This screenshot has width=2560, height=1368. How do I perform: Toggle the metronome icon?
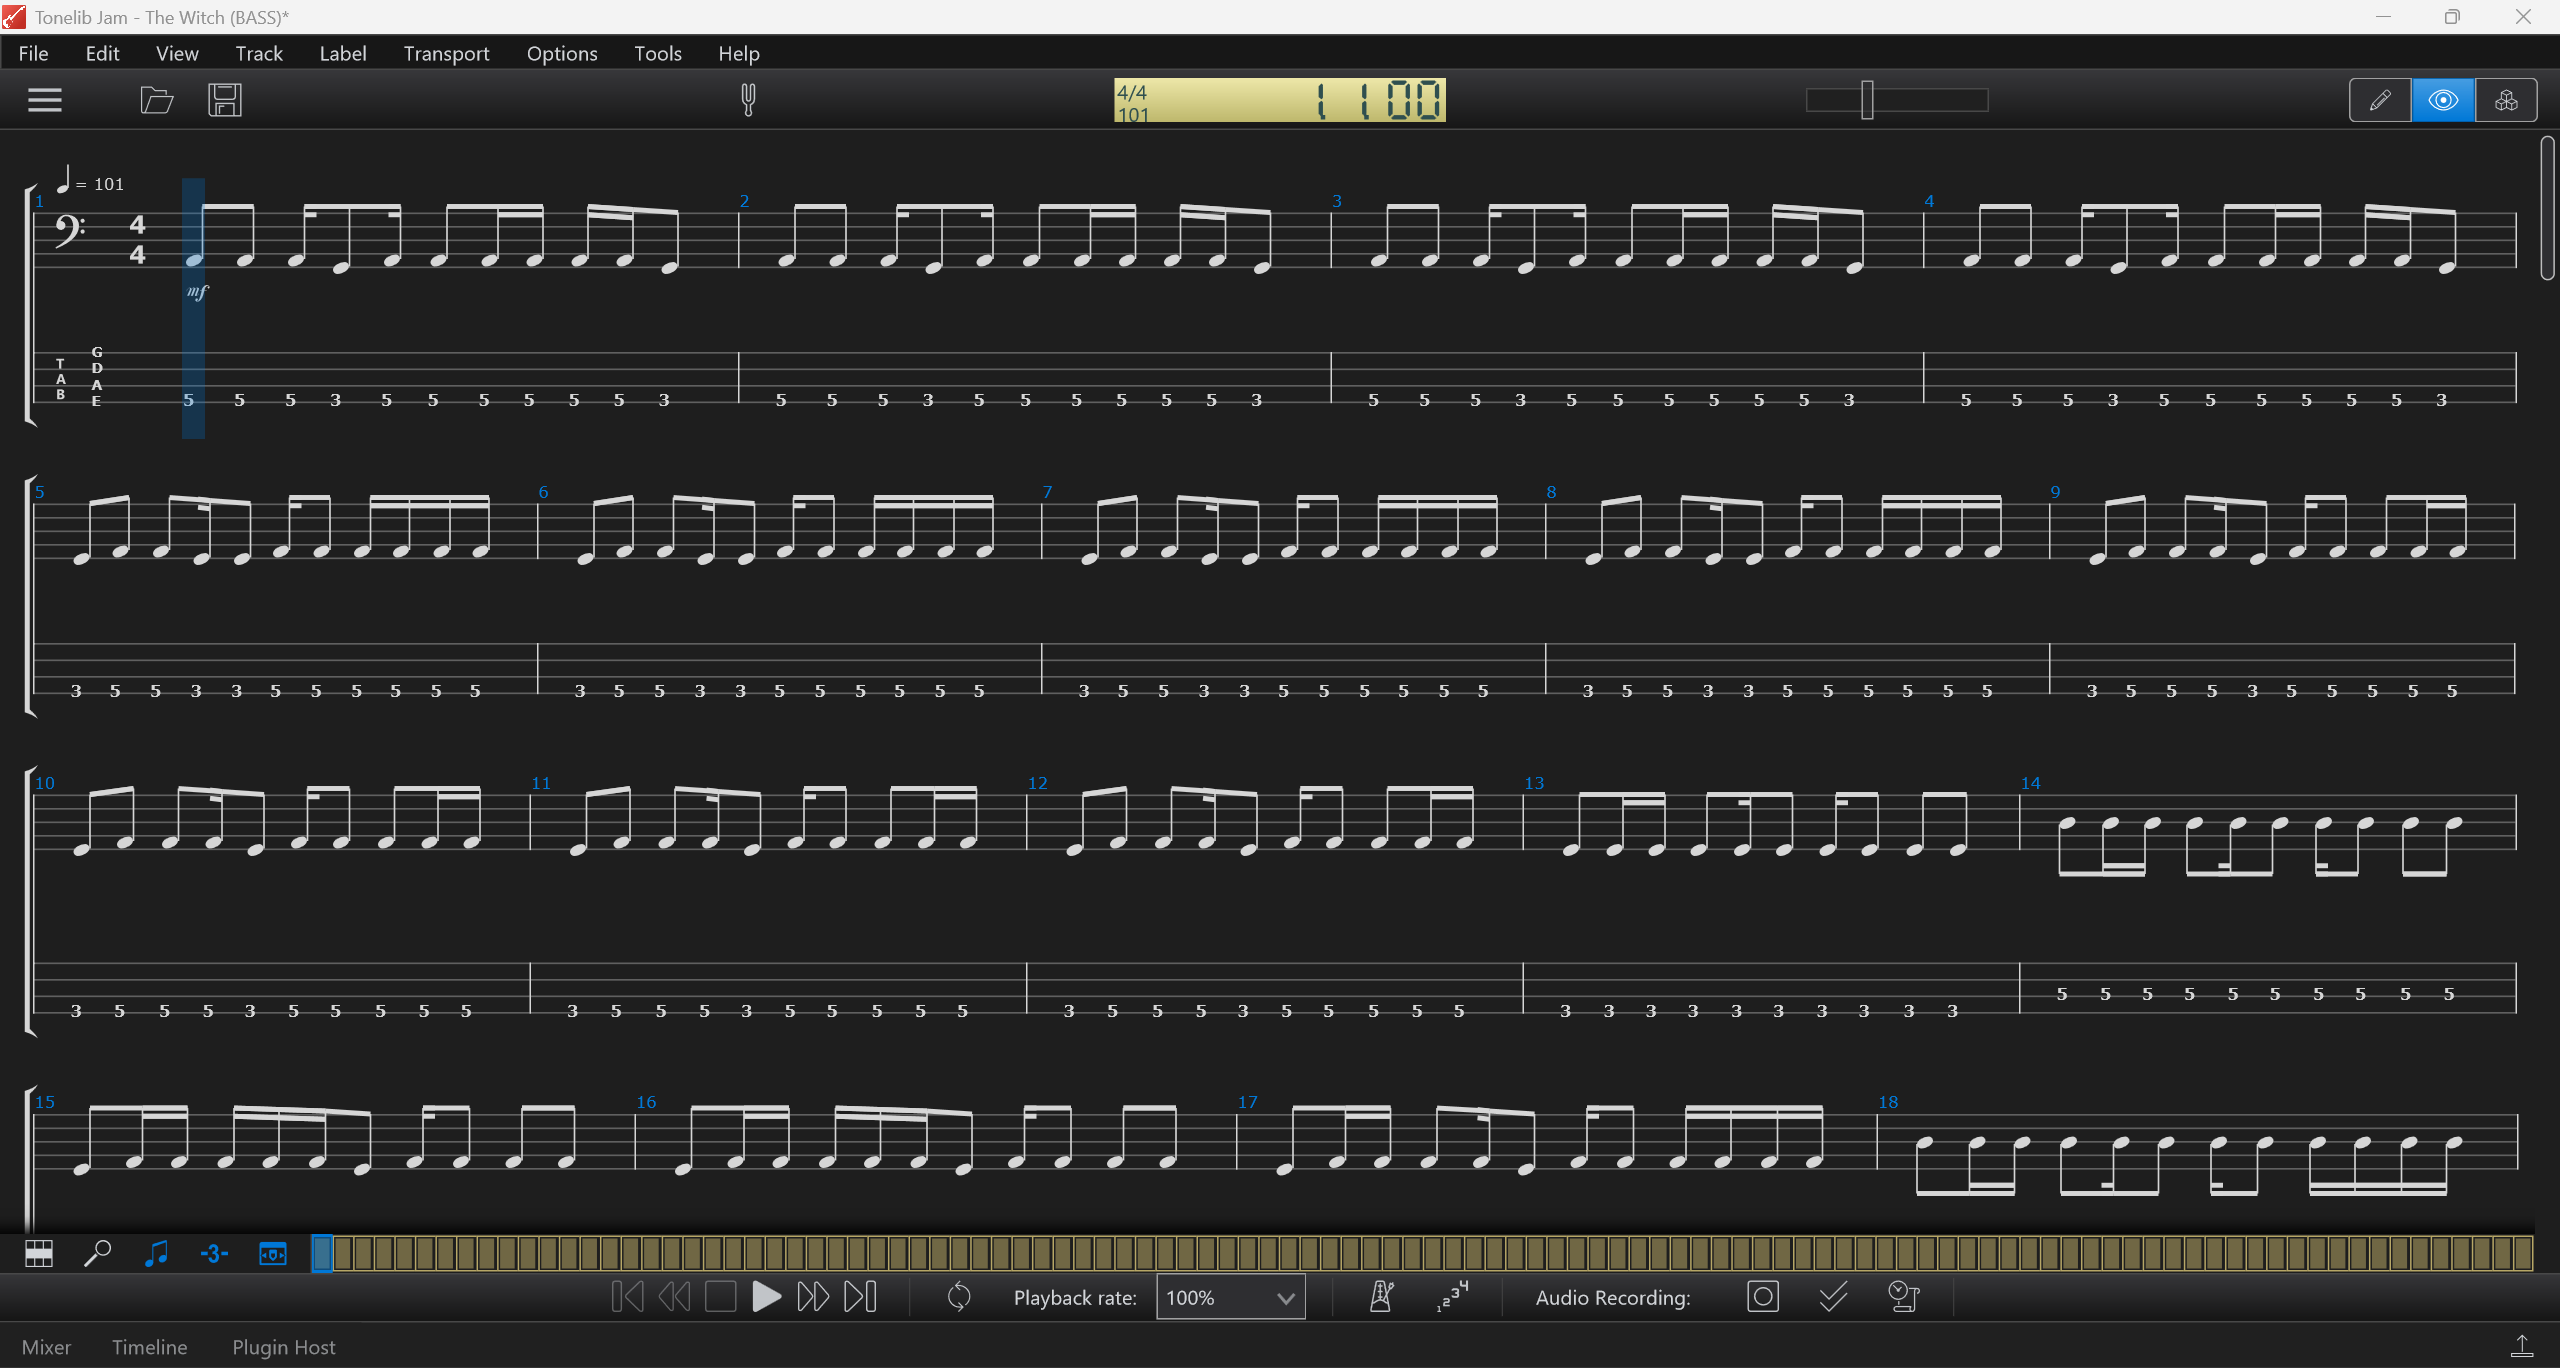[x=1381, y=1297]
